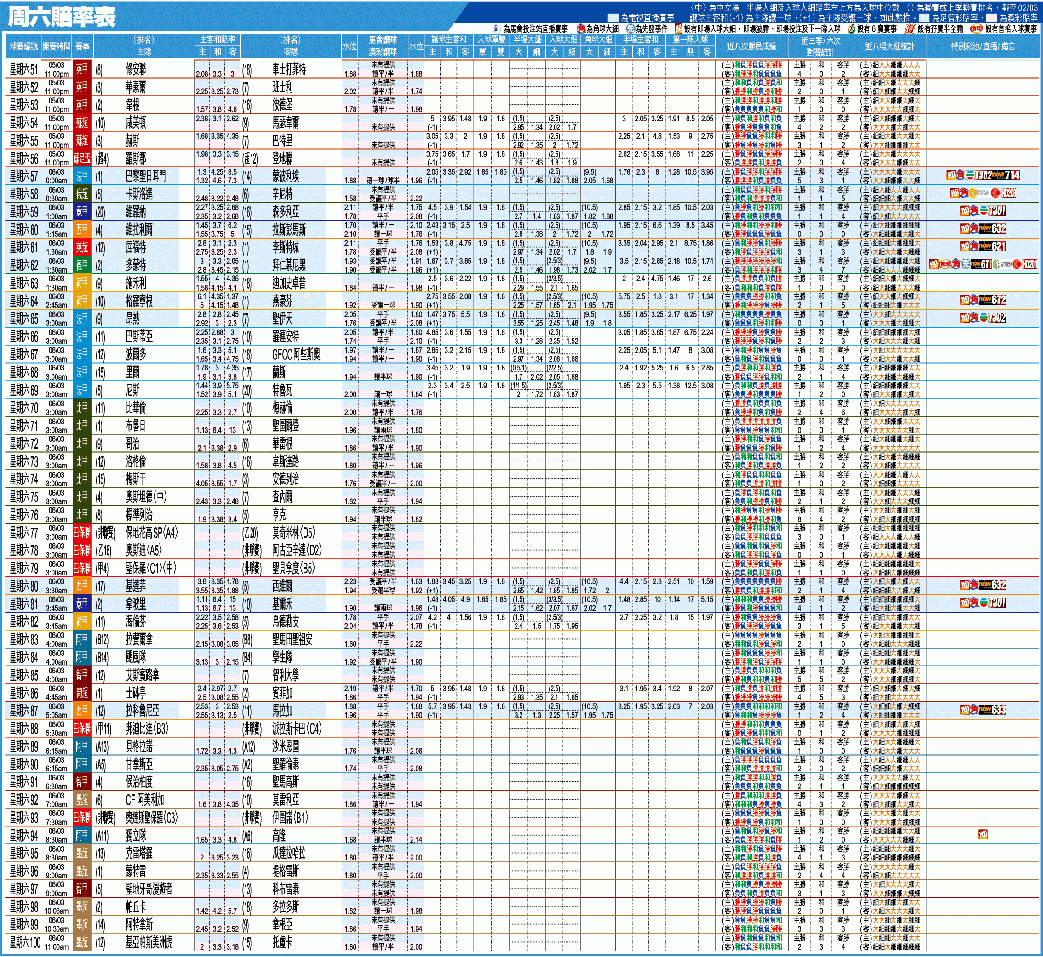This screenshot has width=1043, height=957.
Task: Click the match number cell 星期六 100
Action: 26,942
